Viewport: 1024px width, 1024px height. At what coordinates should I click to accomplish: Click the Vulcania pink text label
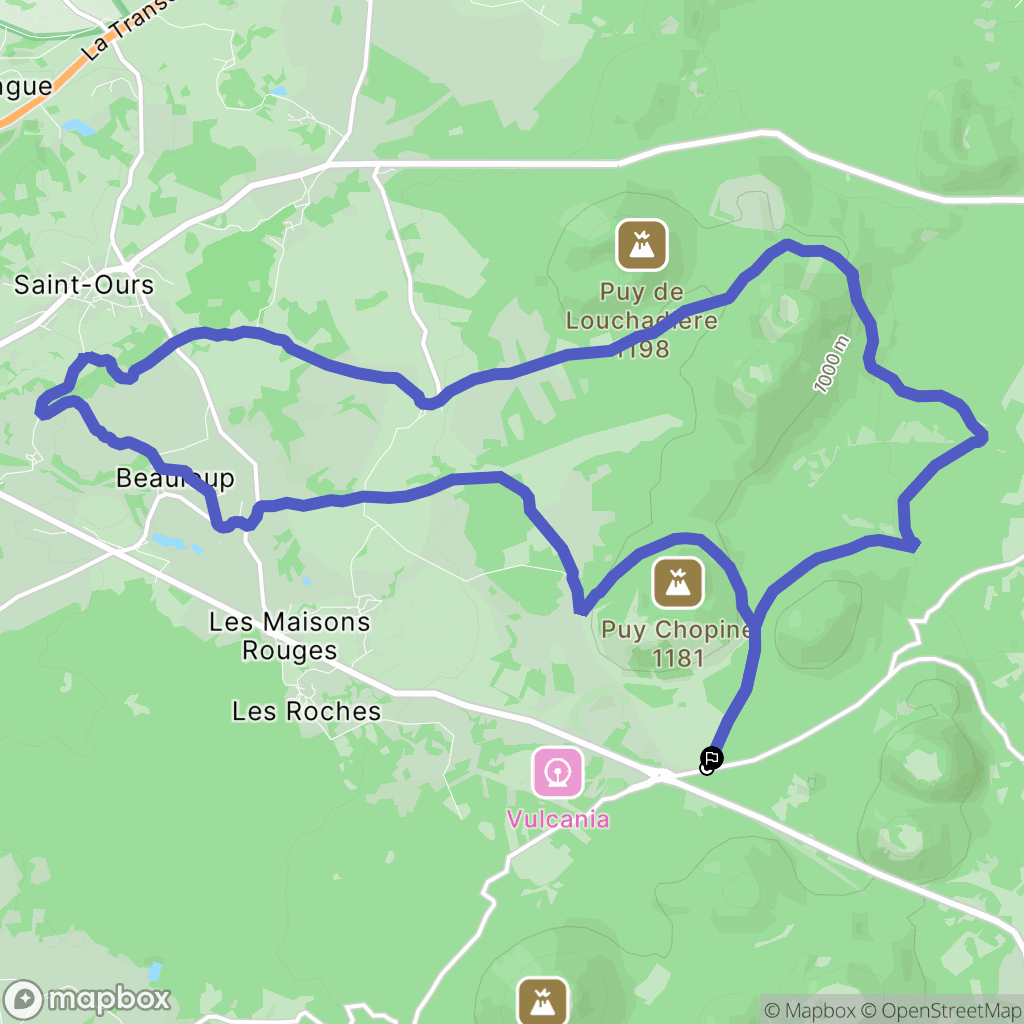[558, 819]
